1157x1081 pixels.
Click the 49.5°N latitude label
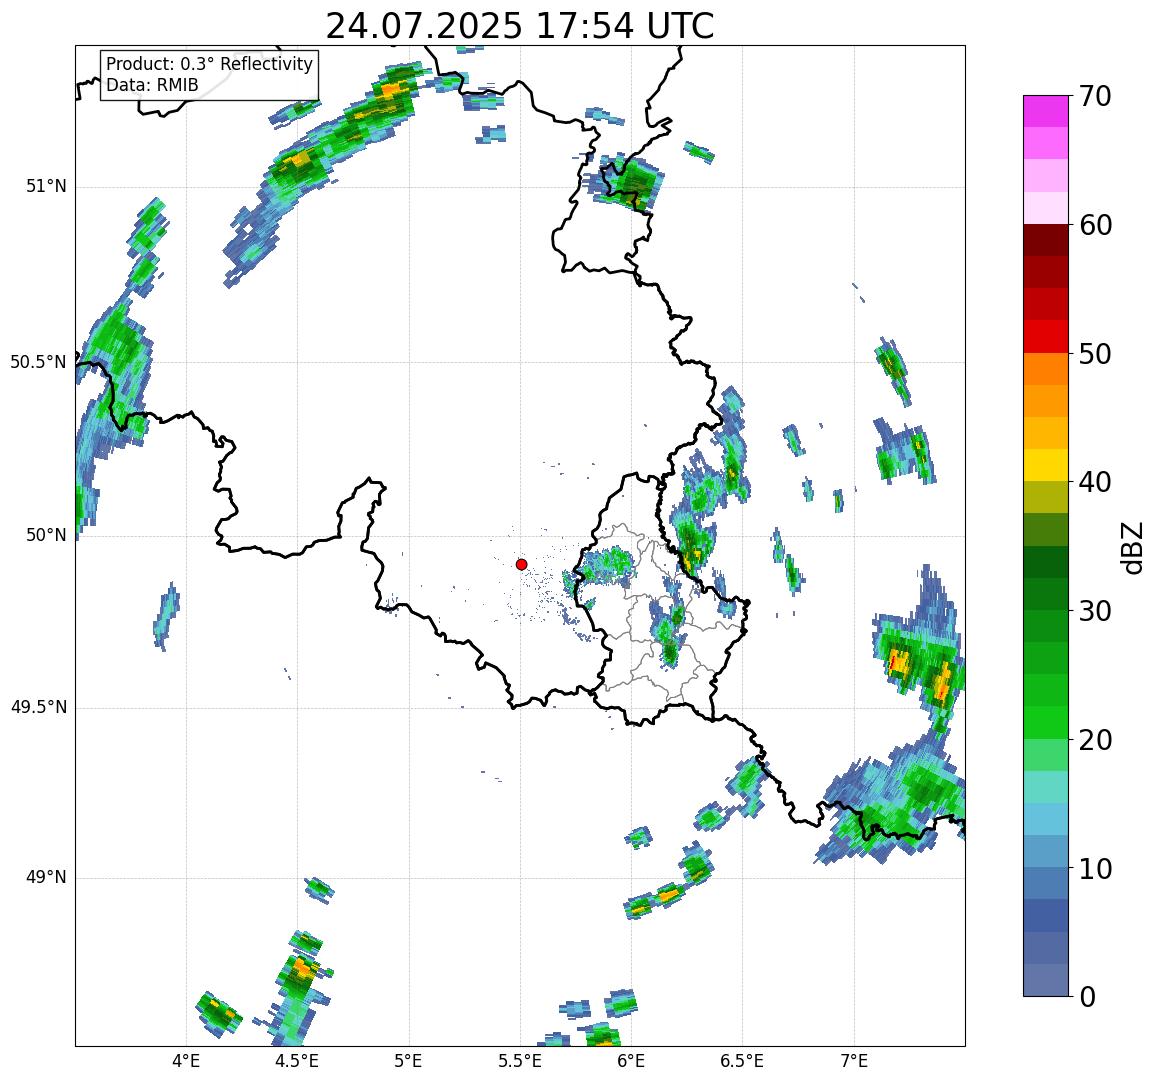38,708
